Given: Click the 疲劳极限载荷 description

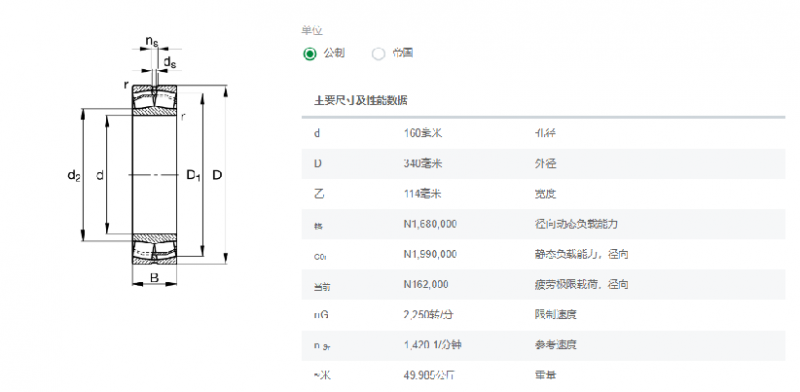Looking at the screenshot, I should (x=581, y=284).
